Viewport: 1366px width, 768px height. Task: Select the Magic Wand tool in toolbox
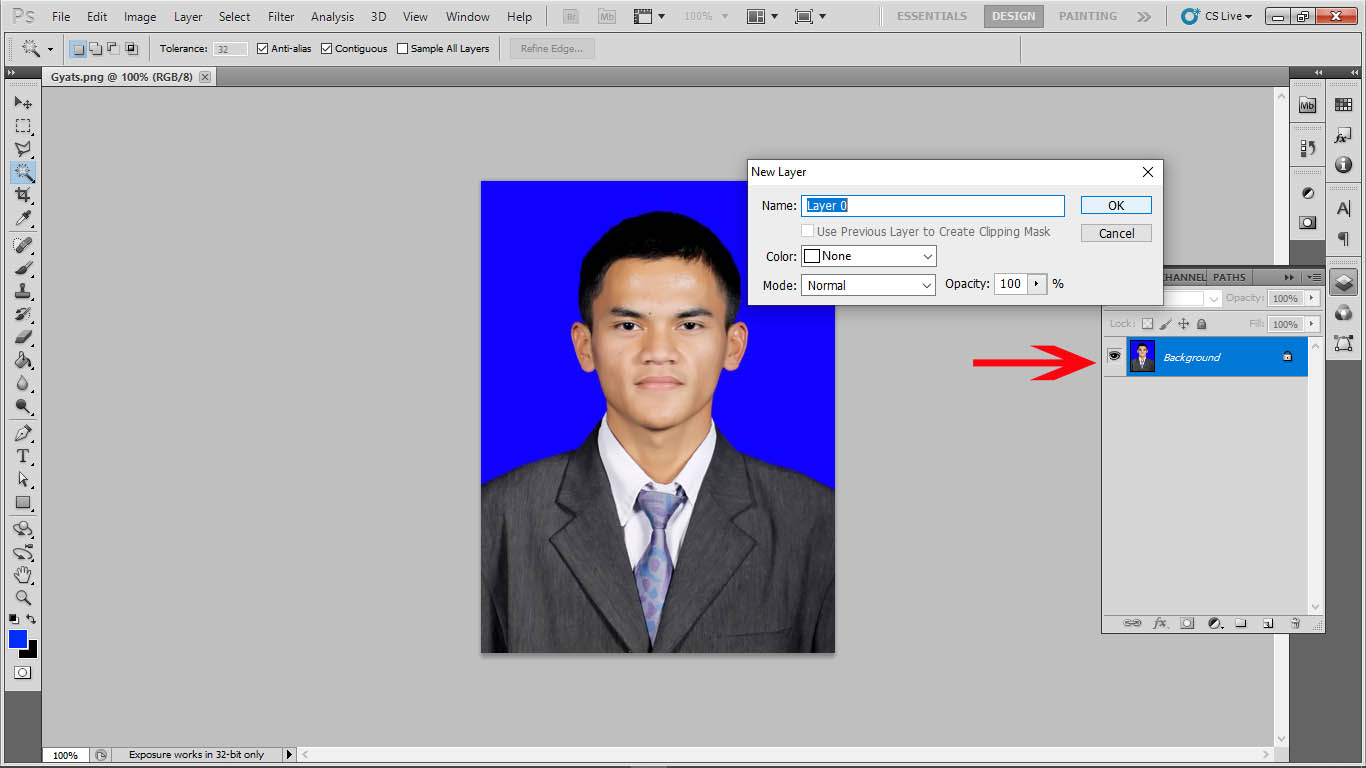click(x=23, y=172)
